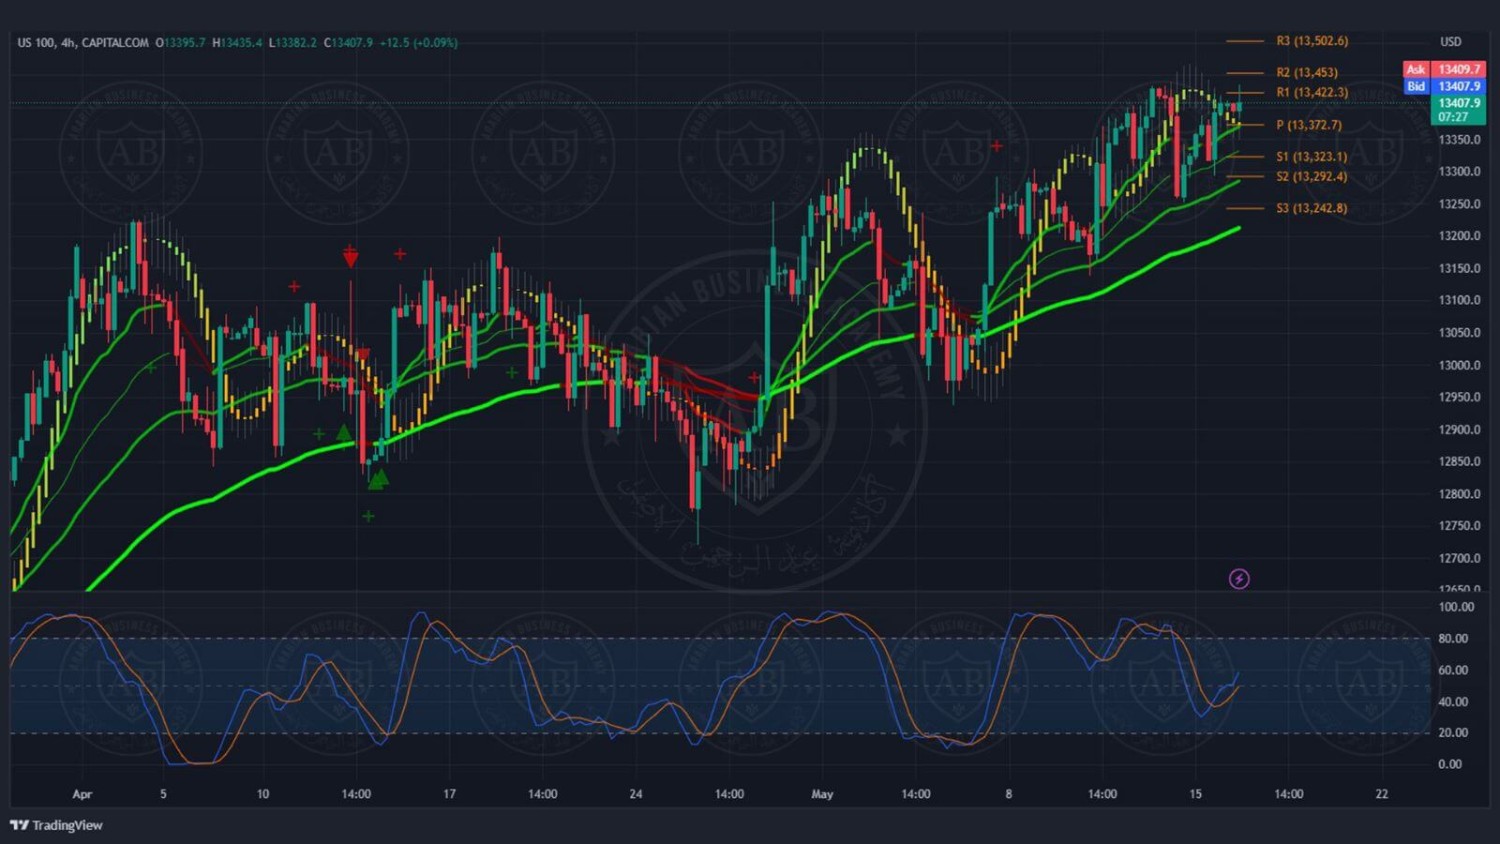The height and width of the screenshot is (844, 1500).
Task: Click the green last price countdown tag
Action: 1459,110
